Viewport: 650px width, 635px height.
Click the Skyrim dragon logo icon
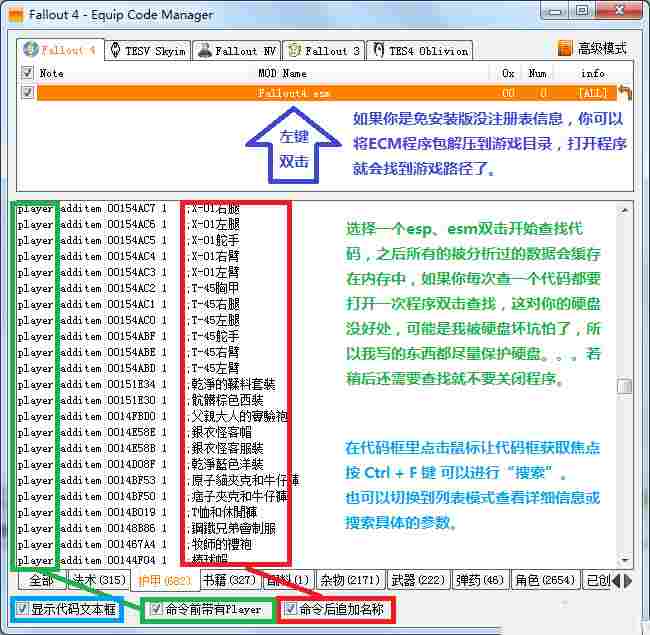click(x=116, y=50)
